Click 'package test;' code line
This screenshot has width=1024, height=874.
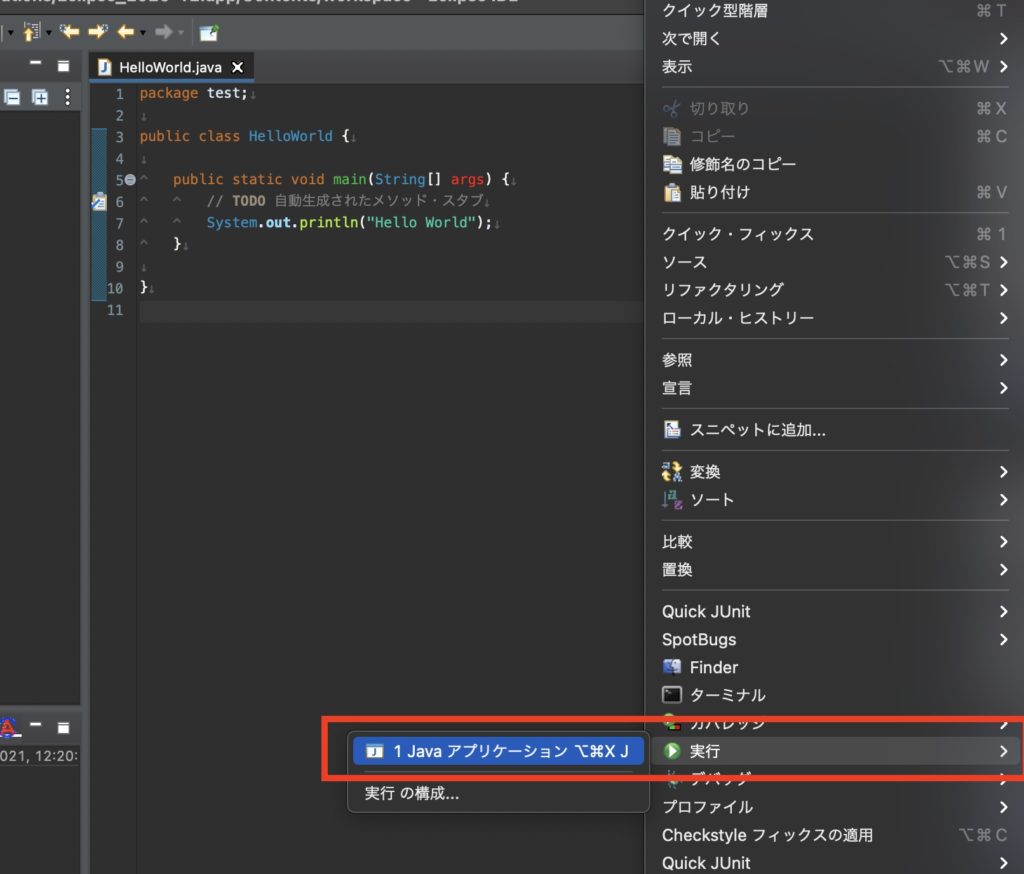click(x=193, y=93)
